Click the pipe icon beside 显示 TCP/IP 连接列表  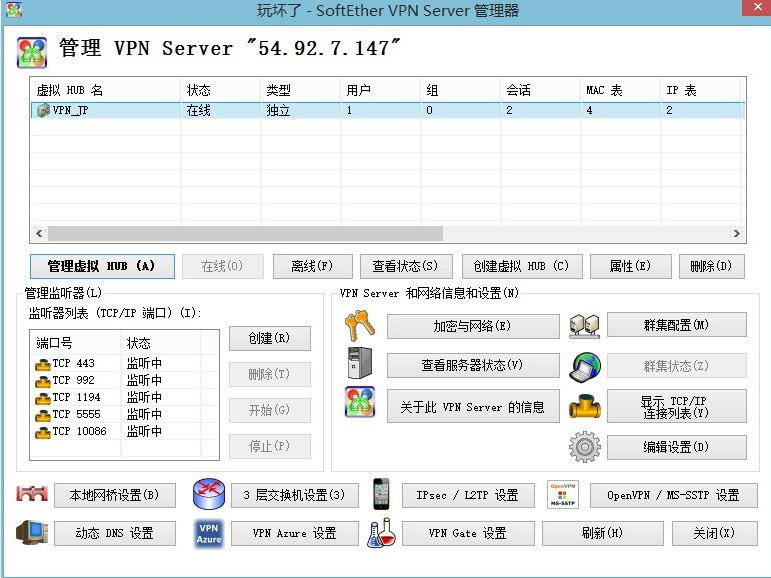pyautogui.click(x=585, y=406)
